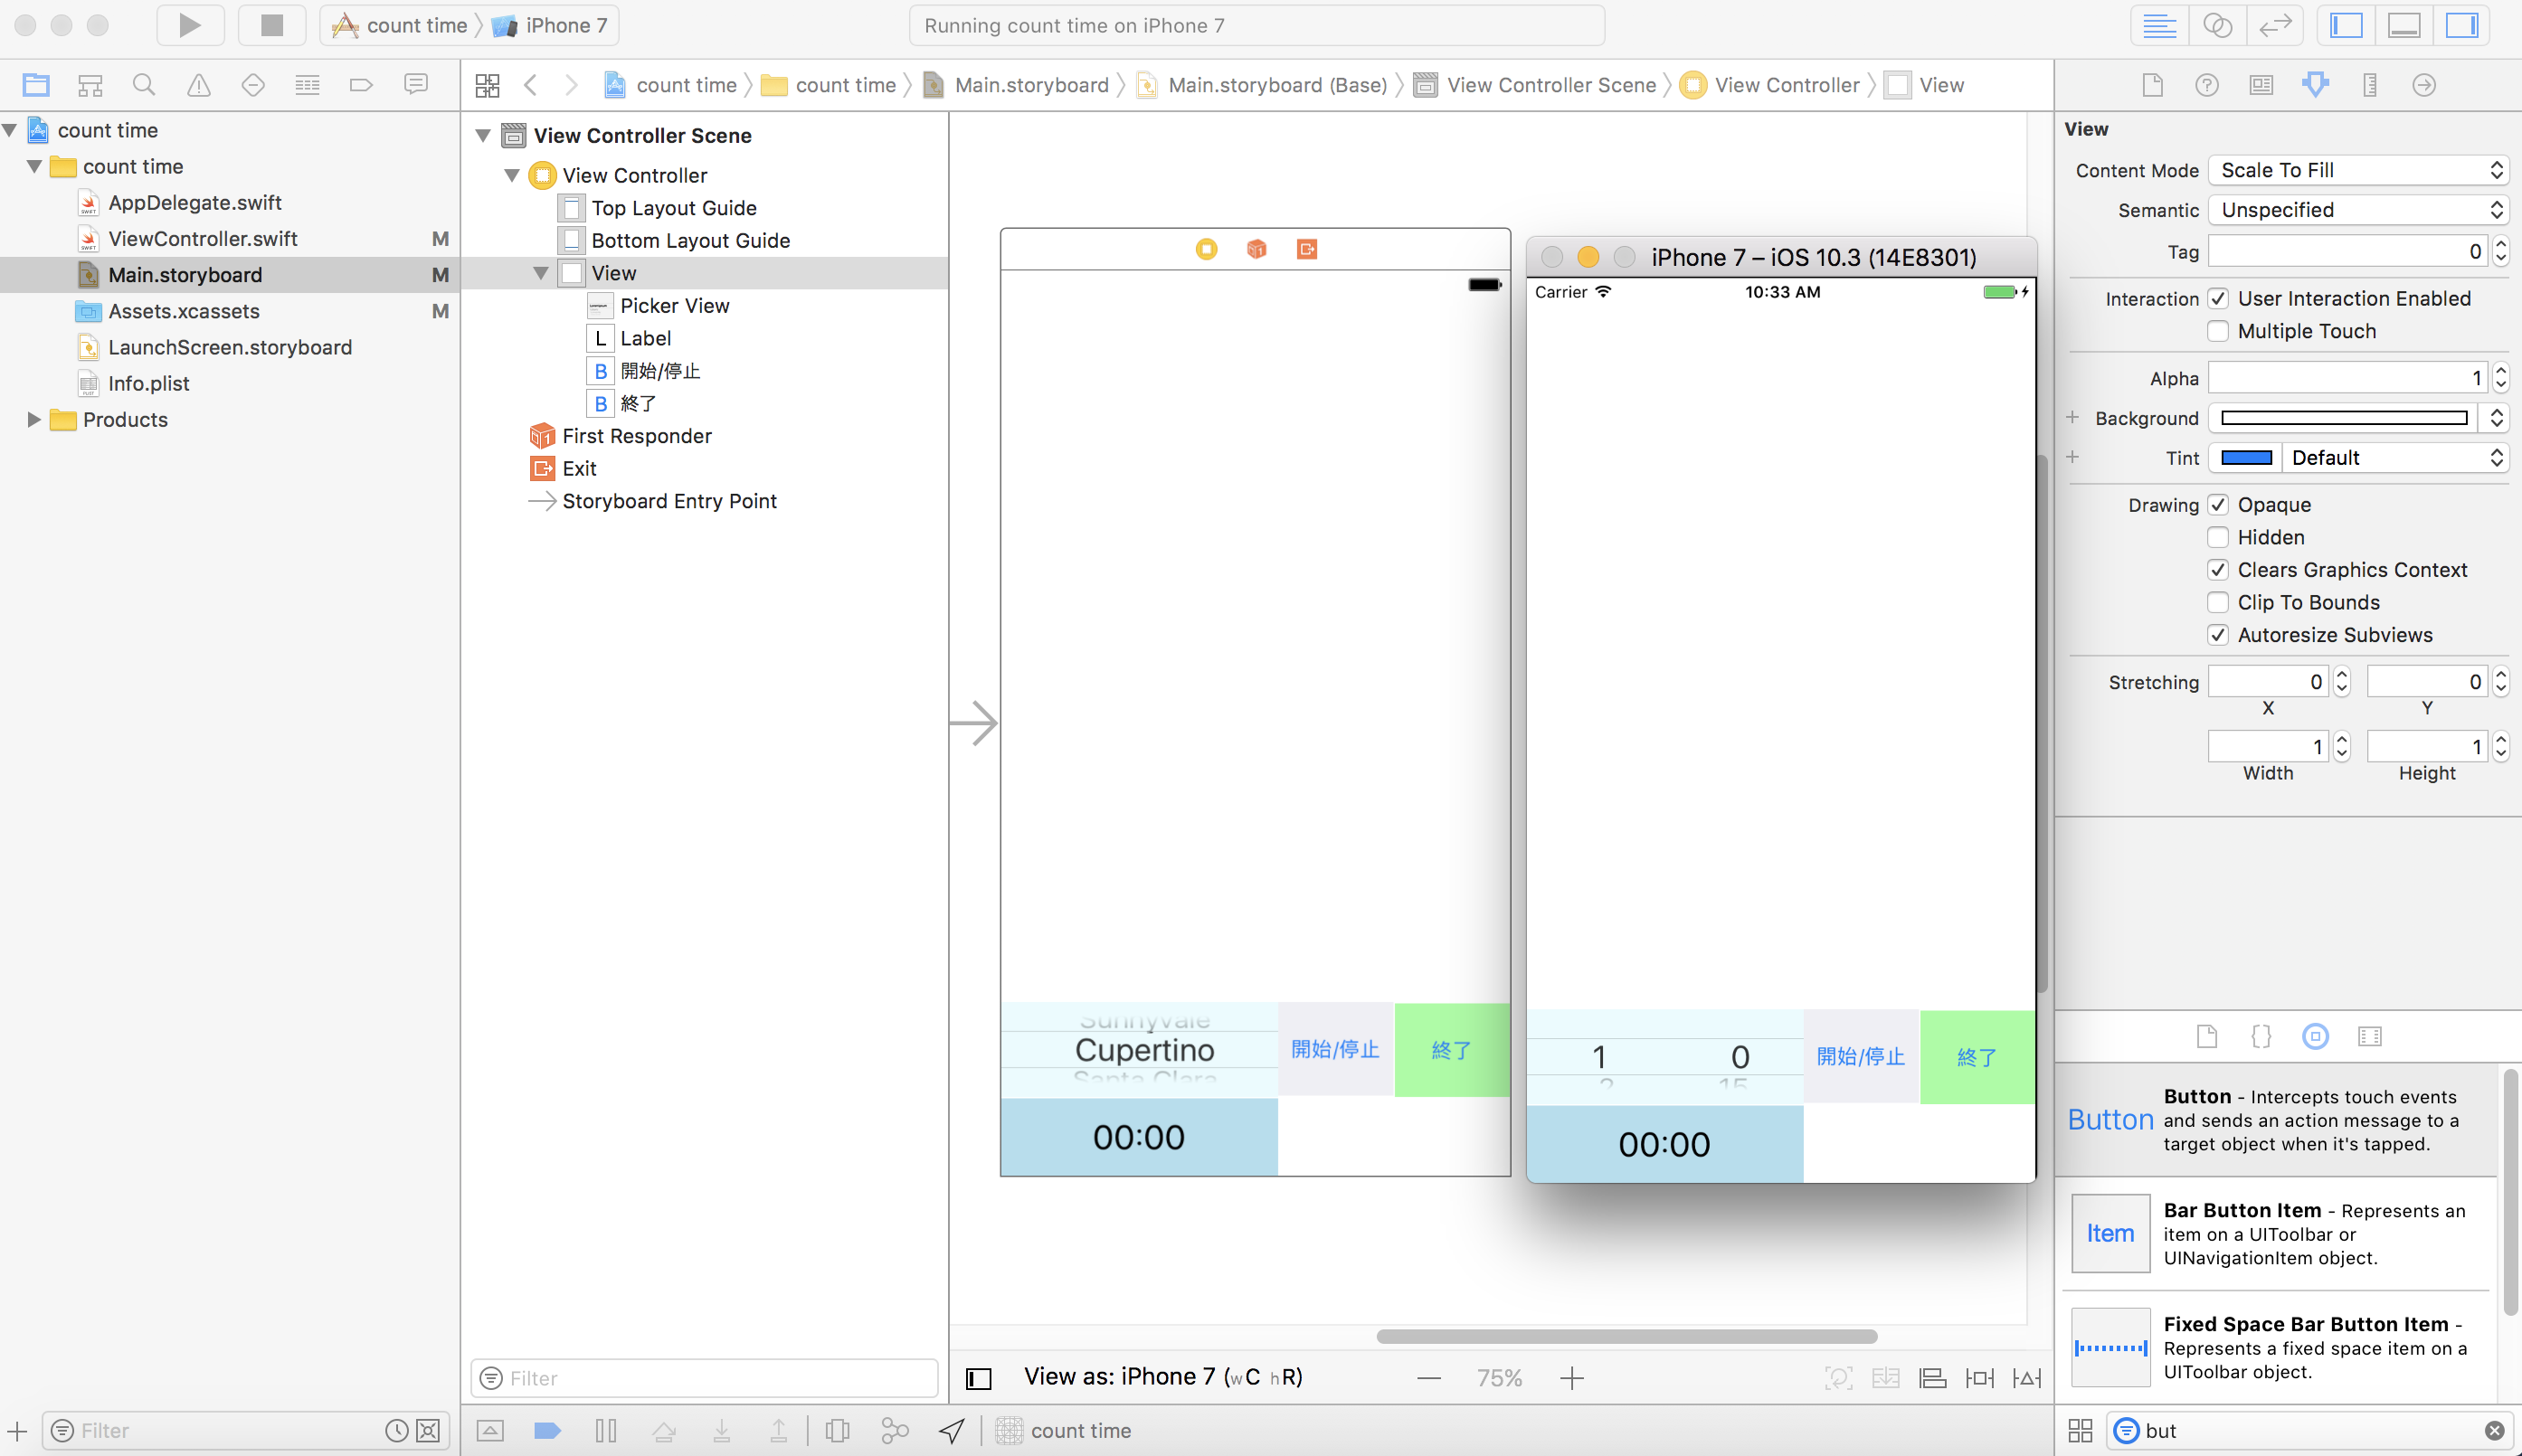Collapse the View Controller Scene tree
2522x1456 pixels.
483,135
